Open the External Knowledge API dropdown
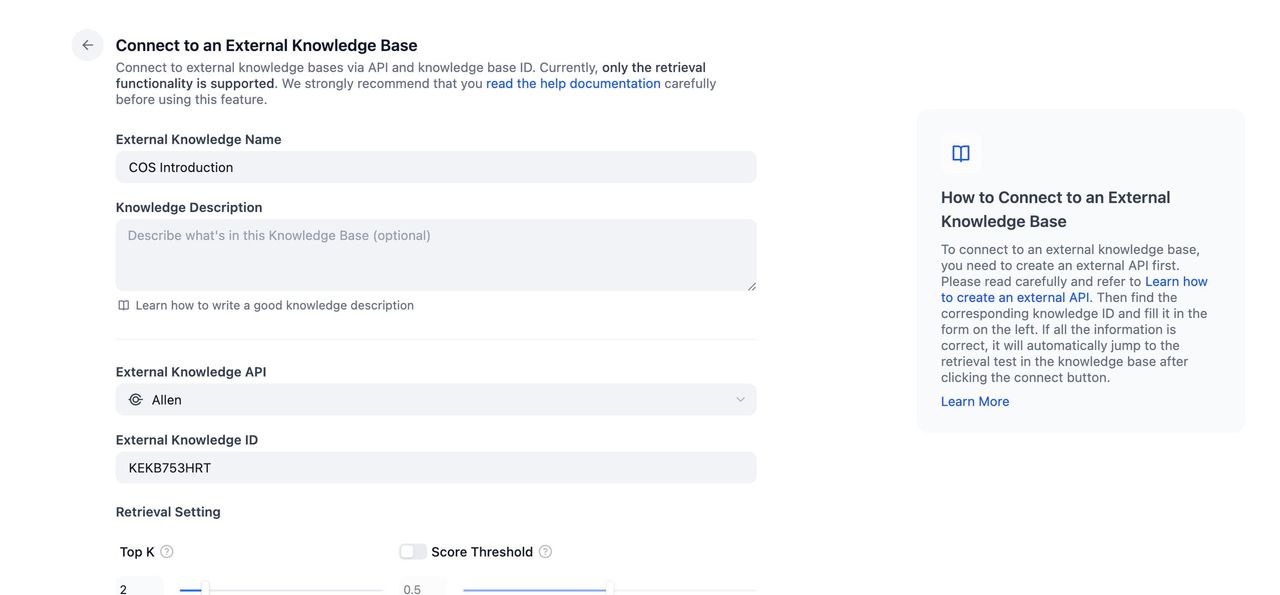Screen dimensions: 1280x595 coord(436,400)
